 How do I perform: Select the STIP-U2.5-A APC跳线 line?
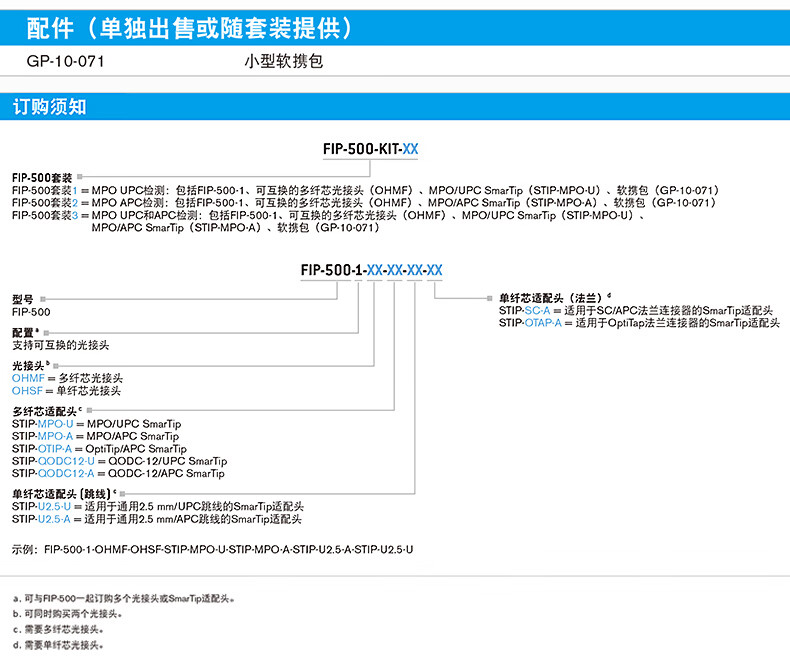tap(157, 519)
